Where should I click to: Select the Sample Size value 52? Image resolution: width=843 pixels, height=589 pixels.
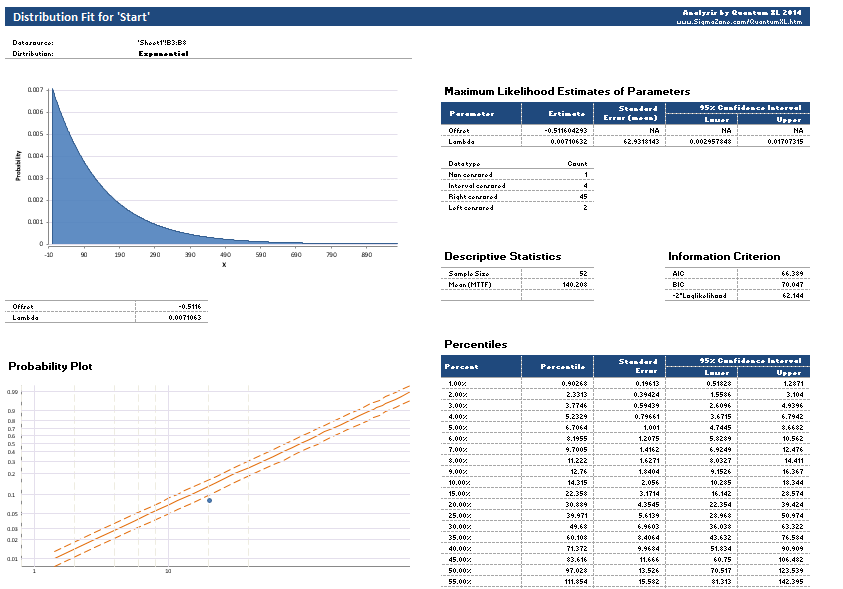583,273
